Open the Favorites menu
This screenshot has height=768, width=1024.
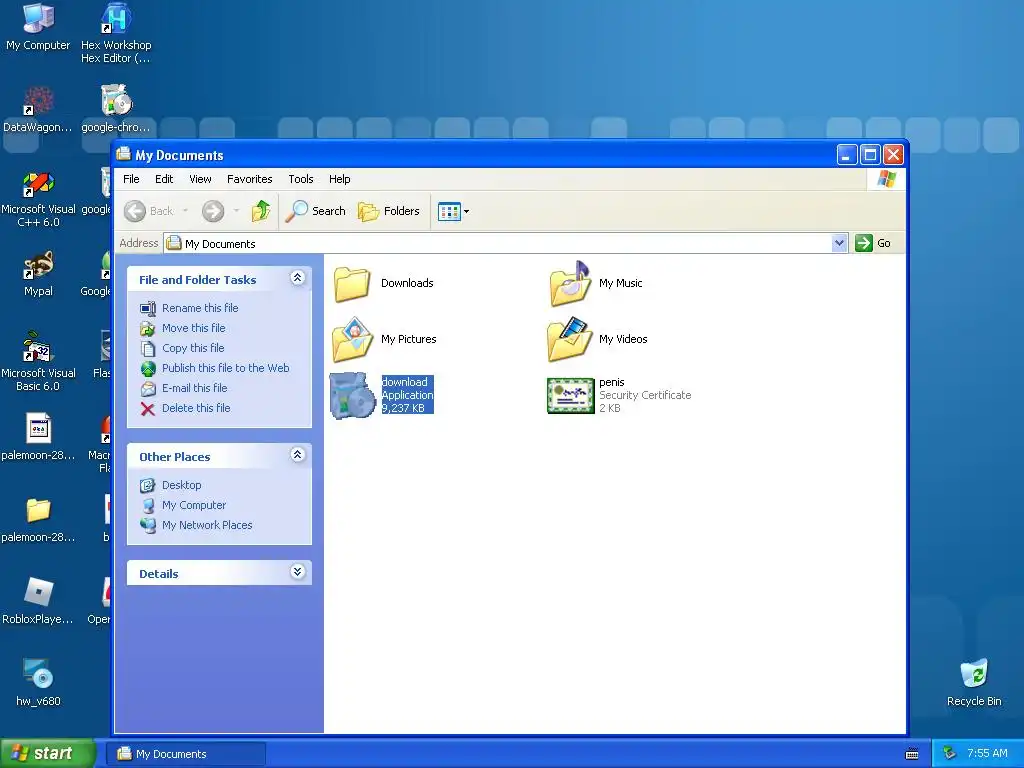click(x=249, y=179)
